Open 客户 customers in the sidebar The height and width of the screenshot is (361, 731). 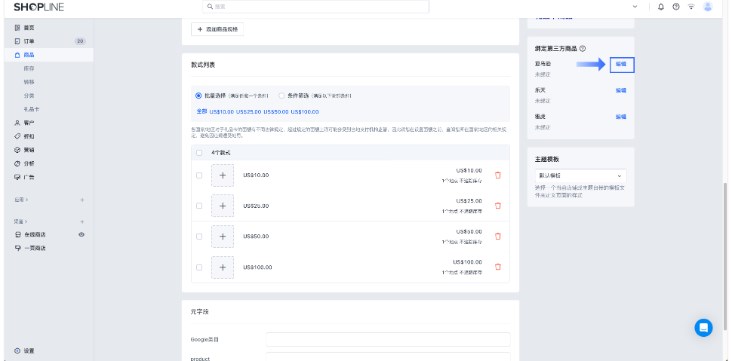pos(24,123)
